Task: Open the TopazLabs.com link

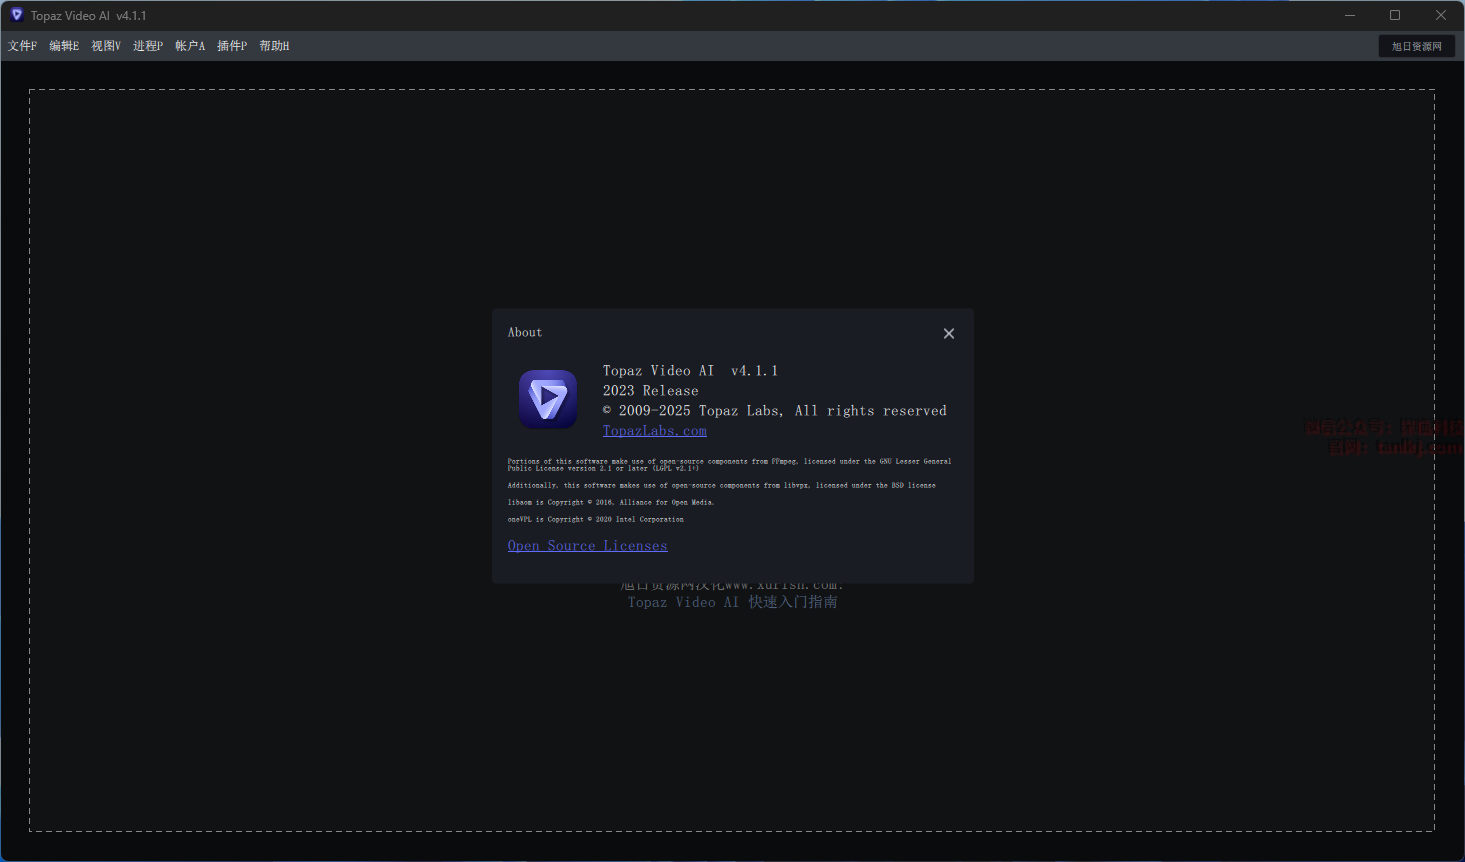Action: click(x=654, y=431)
